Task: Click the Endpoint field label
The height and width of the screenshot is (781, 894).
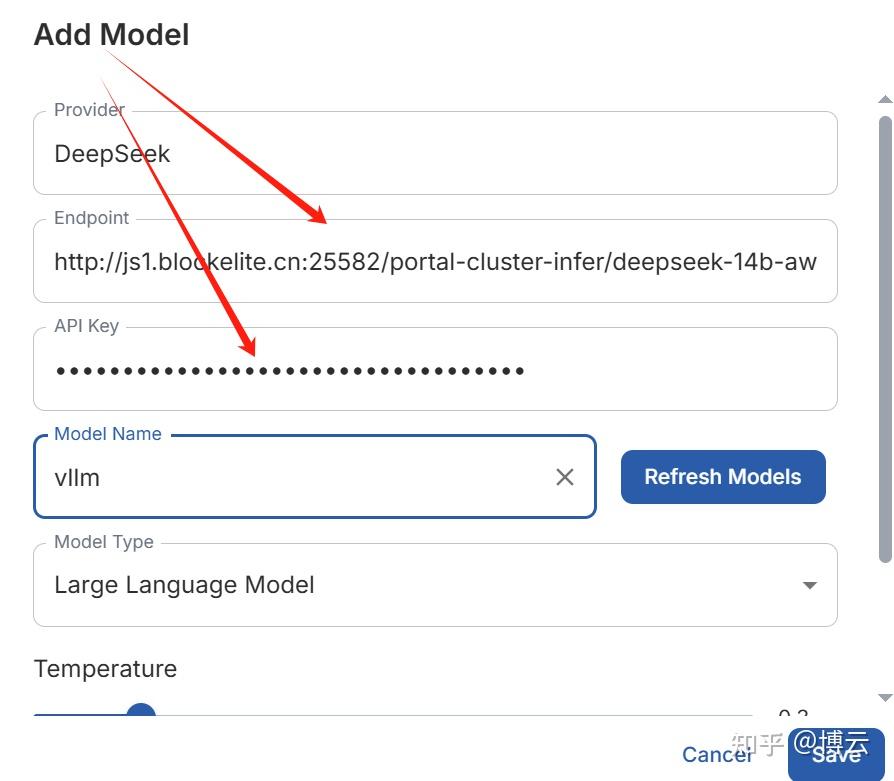Action: (92, 218)
